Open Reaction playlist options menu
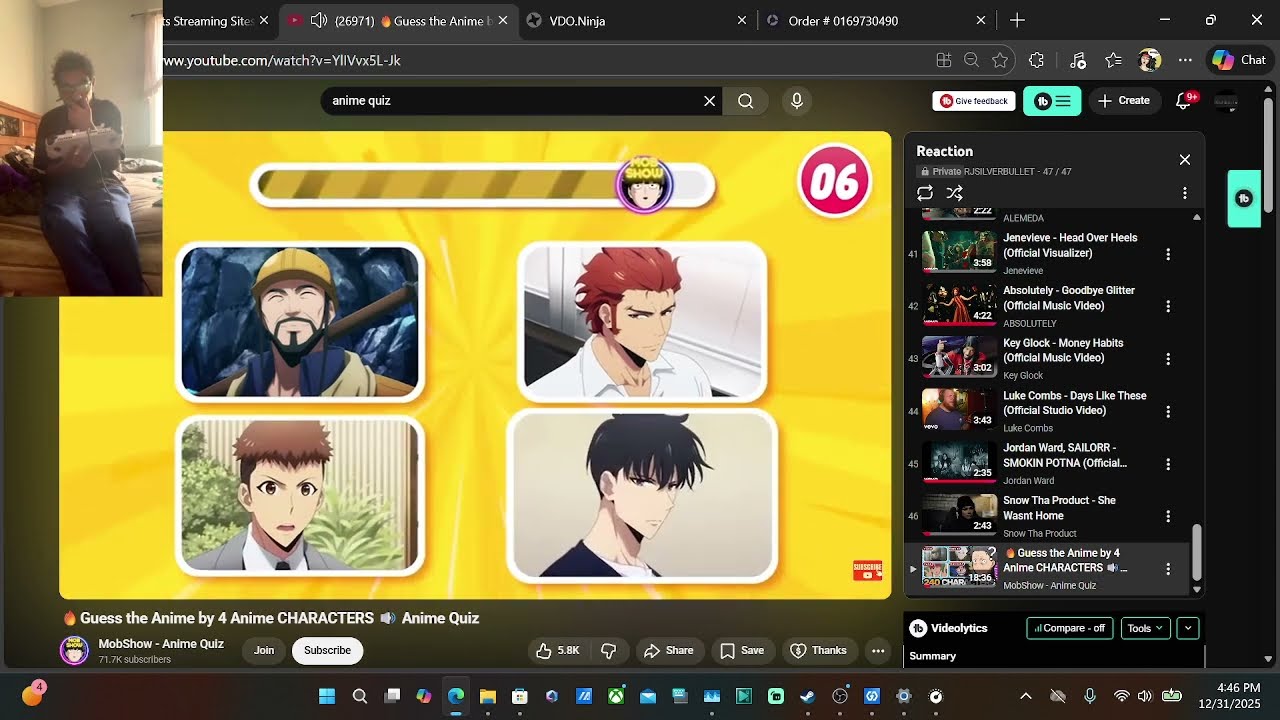 [x=1185, y=193]
